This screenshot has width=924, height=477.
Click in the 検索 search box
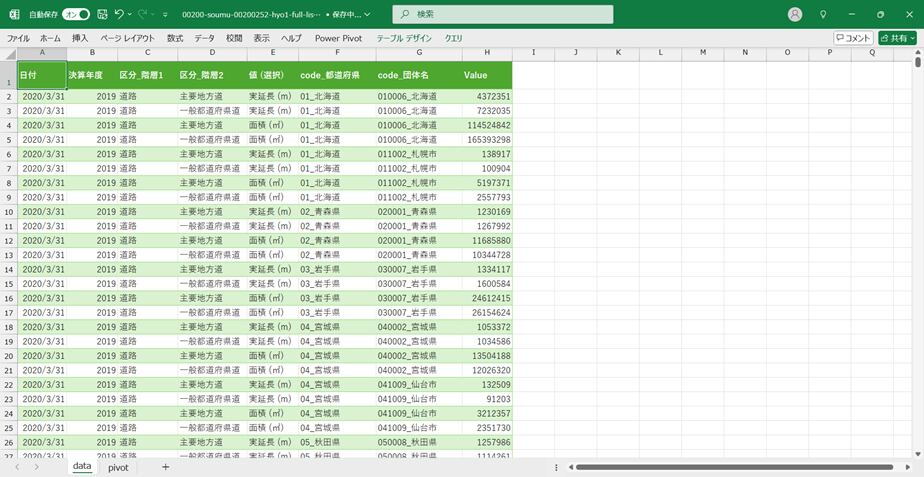pyautogui.click(x=503, y=14)
